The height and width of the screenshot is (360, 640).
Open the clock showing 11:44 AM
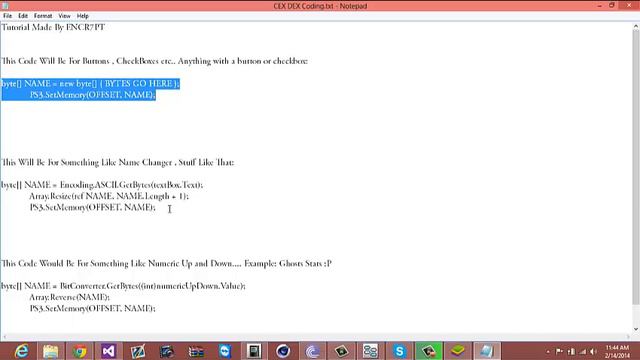coord(617,351)
